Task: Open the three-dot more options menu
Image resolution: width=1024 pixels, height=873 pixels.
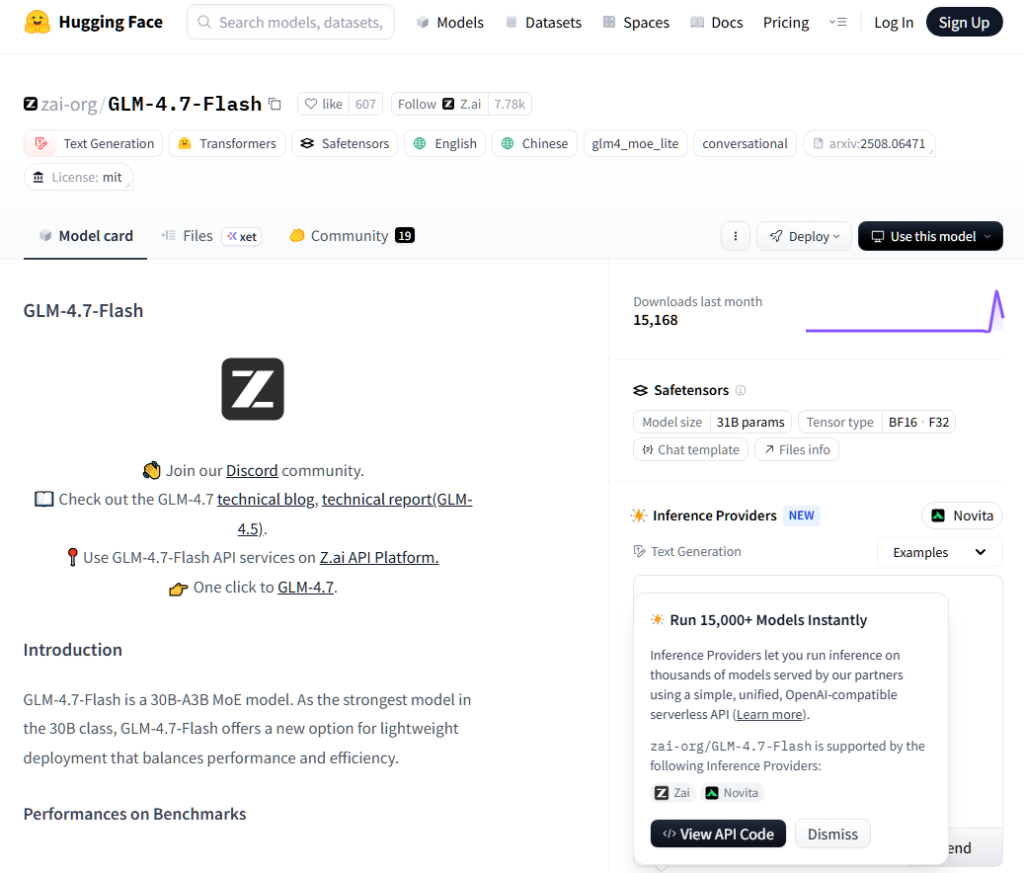Action: click(x=735, y=236)
